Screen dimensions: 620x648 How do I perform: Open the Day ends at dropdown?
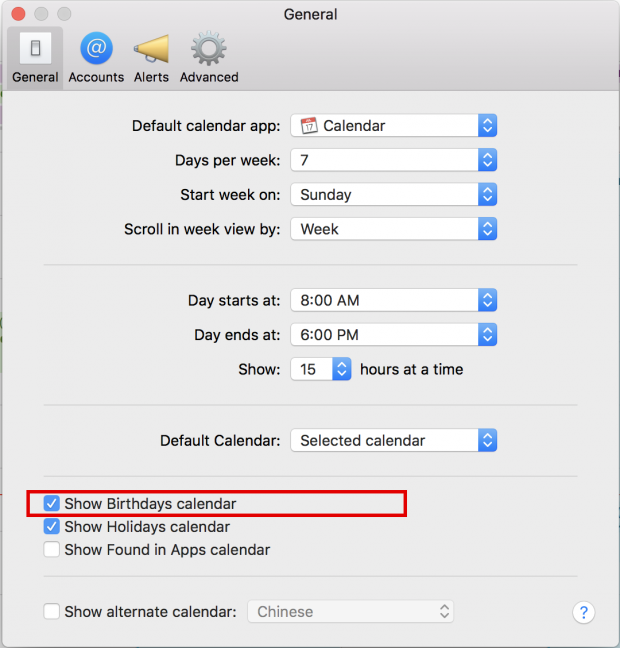pyautogui.click(x=393, y=335)
